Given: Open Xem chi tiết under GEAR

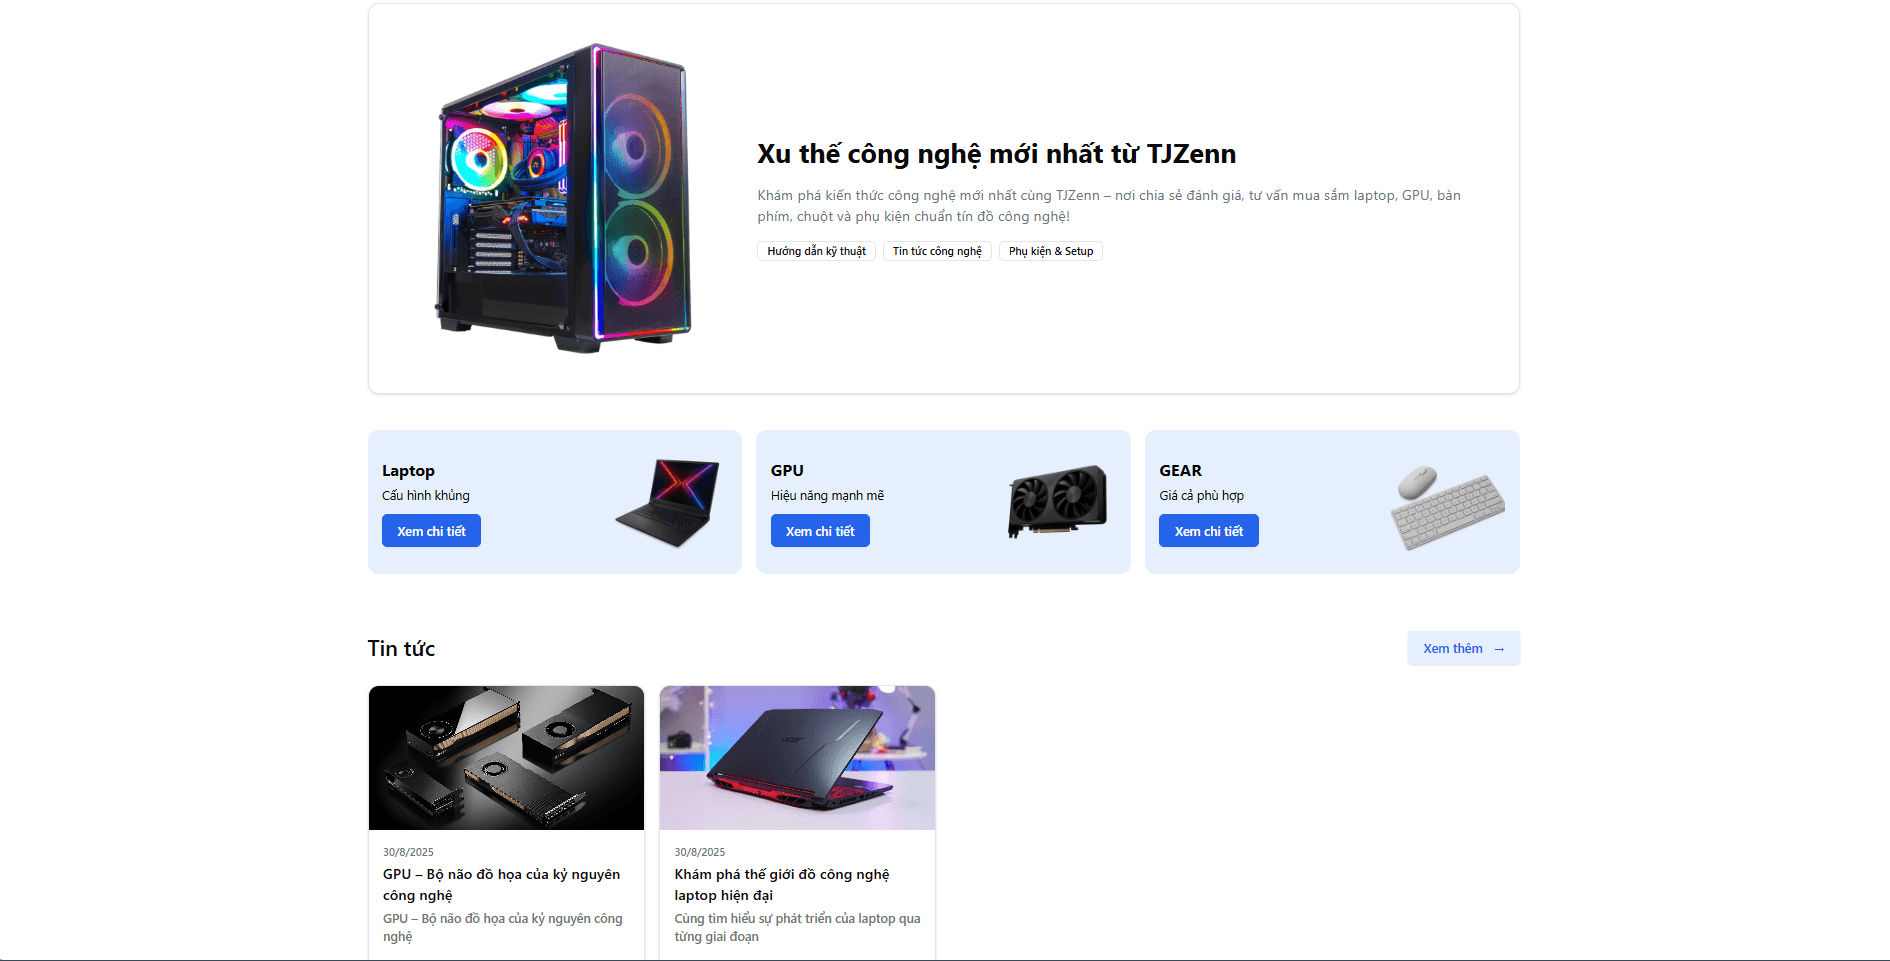Looking at the screenshot, I should pos(1209,531).
